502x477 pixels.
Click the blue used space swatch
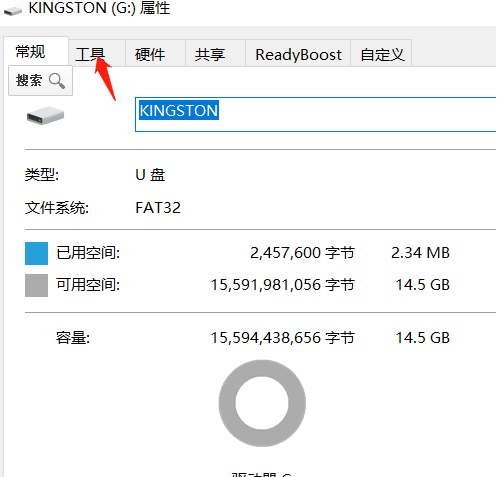pyautogui.click(x=36, y=253)
